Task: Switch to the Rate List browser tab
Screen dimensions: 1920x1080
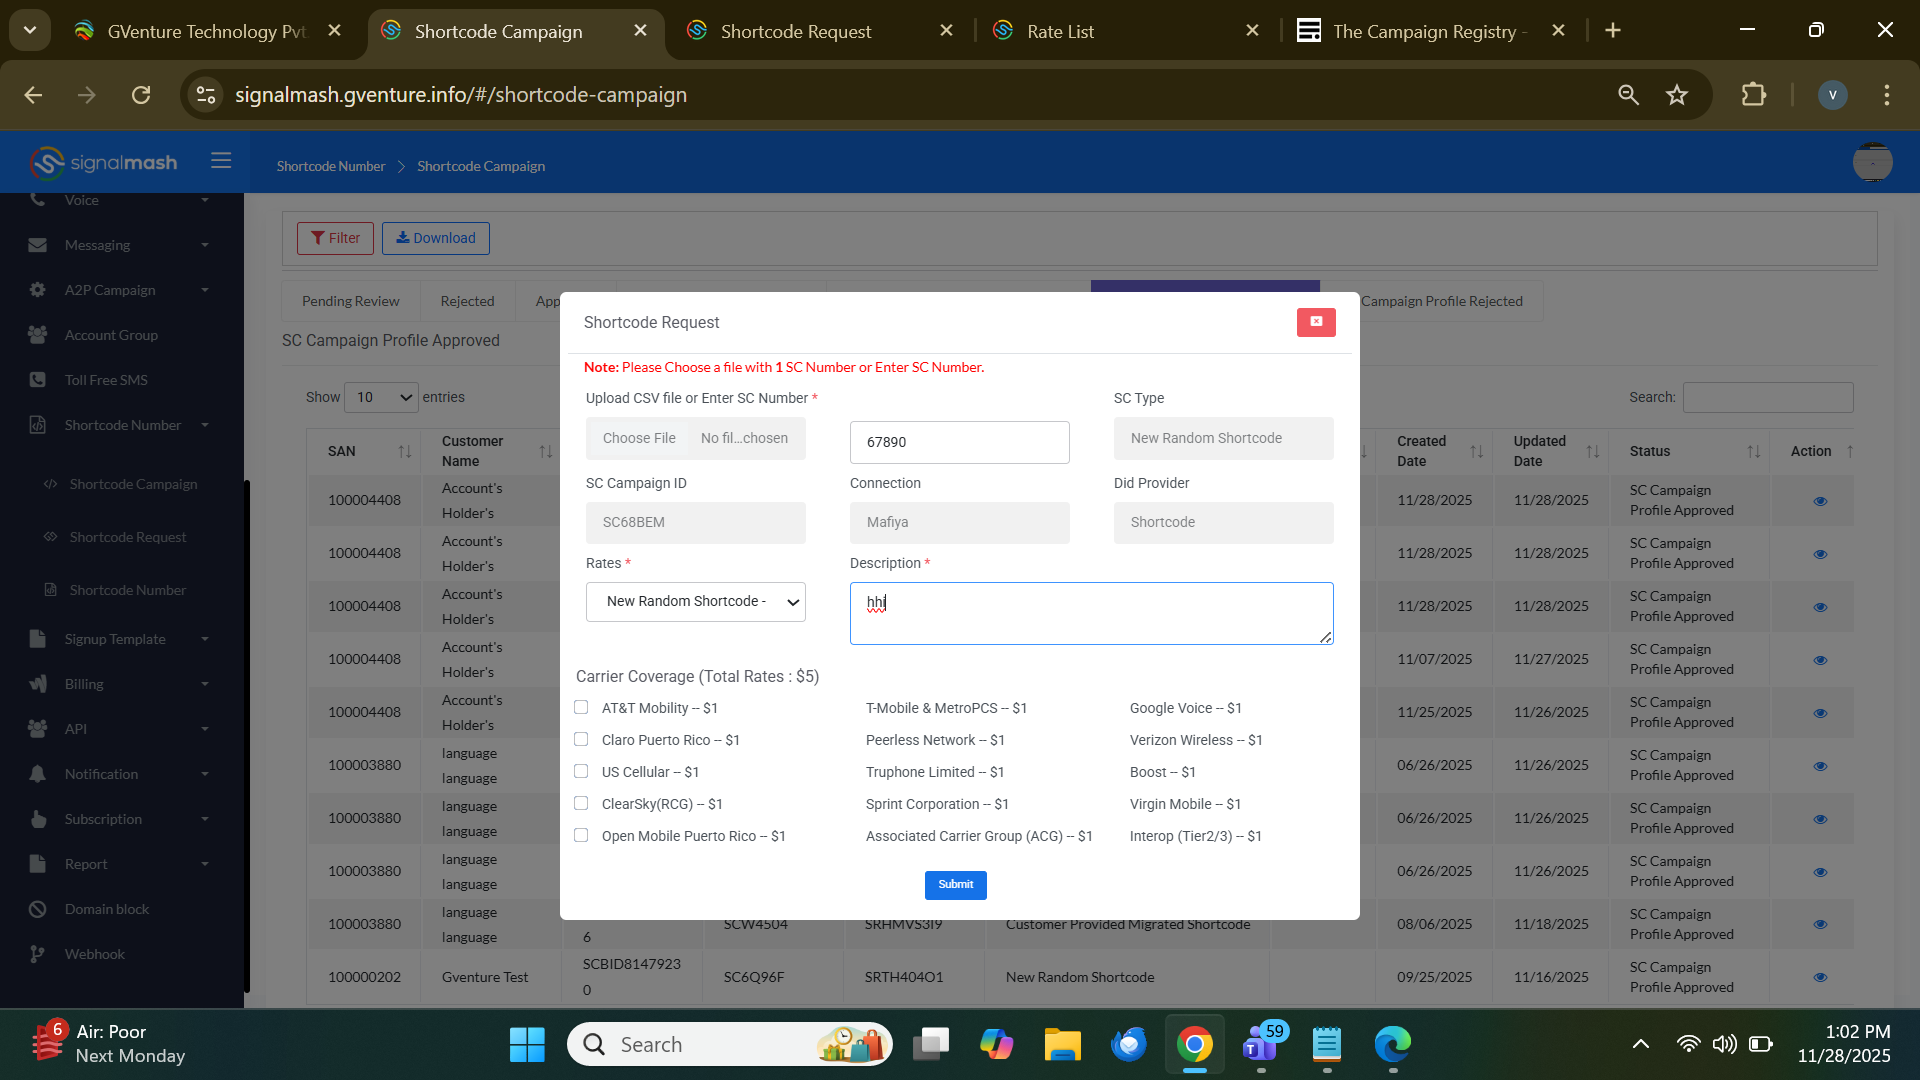Action: coord(1060,31)
